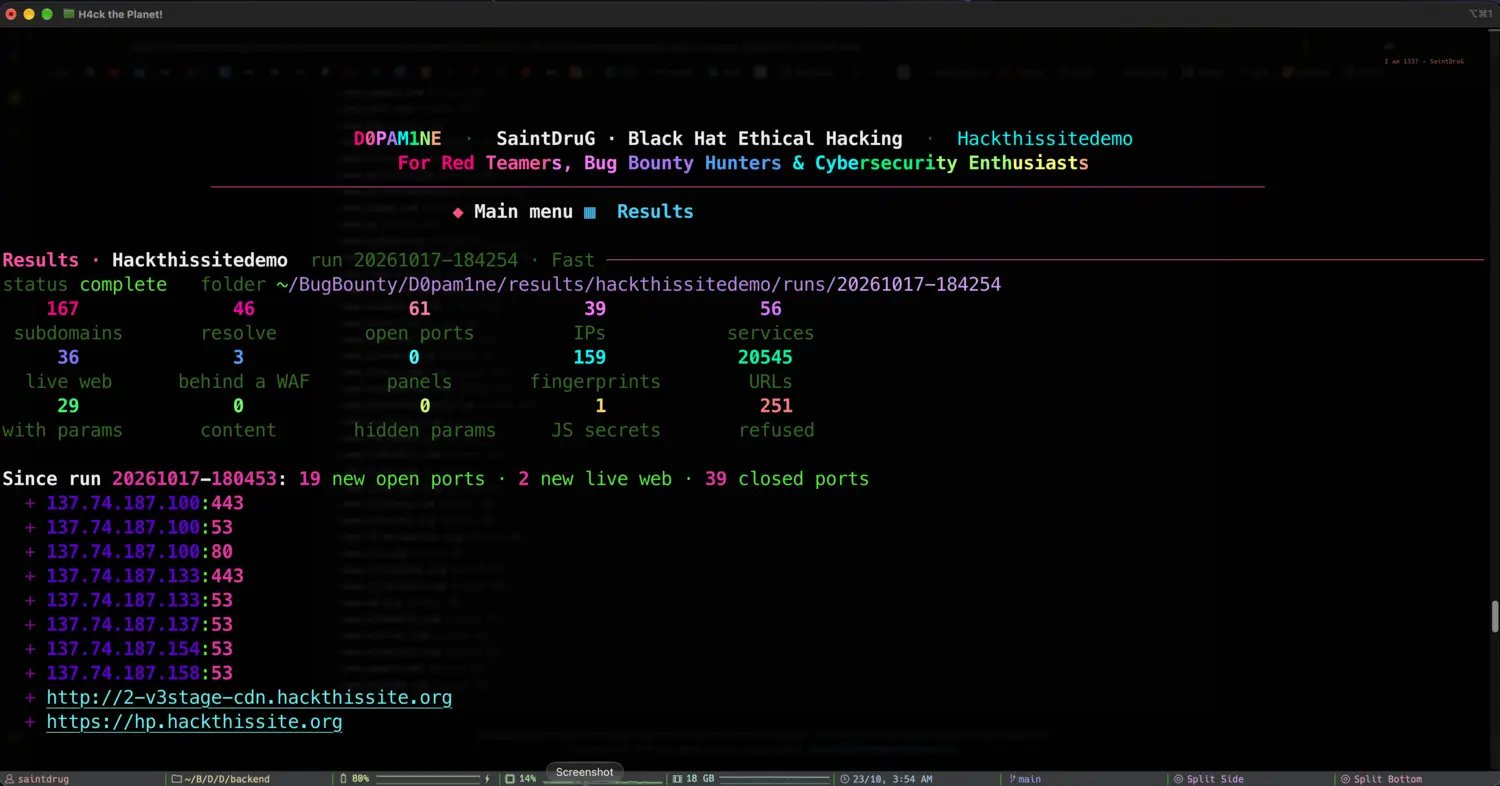The width and height of the screenshot is (1500, 786).
Task: Click the 3 behind a WAF count
Action: (x=238, y=357)
